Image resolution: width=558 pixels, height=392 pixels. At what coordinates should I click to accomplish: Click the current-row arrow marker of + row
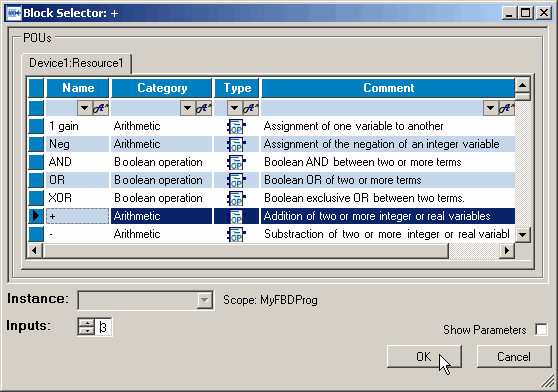pyautogui.click(x=36, y=216)
